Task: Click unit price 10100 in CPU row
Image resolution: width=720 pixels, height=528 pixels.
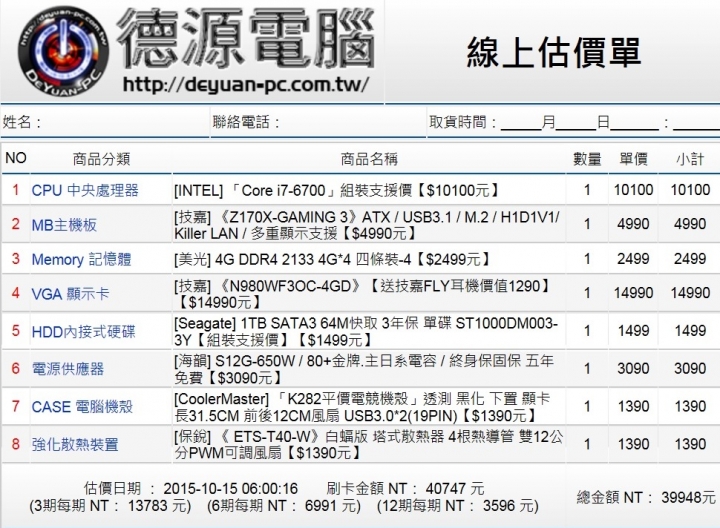Action: [x=633, y=190]
